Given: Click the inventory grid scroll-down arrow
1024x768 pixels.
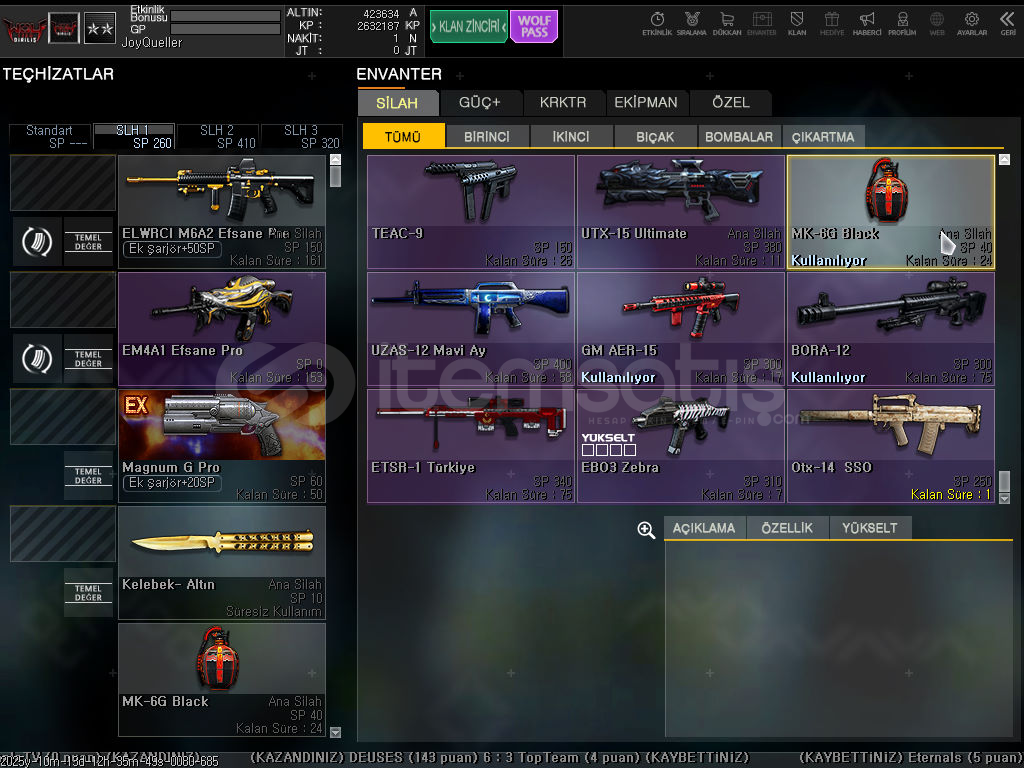Looking at the screenshot, I should click(1004, 498).
